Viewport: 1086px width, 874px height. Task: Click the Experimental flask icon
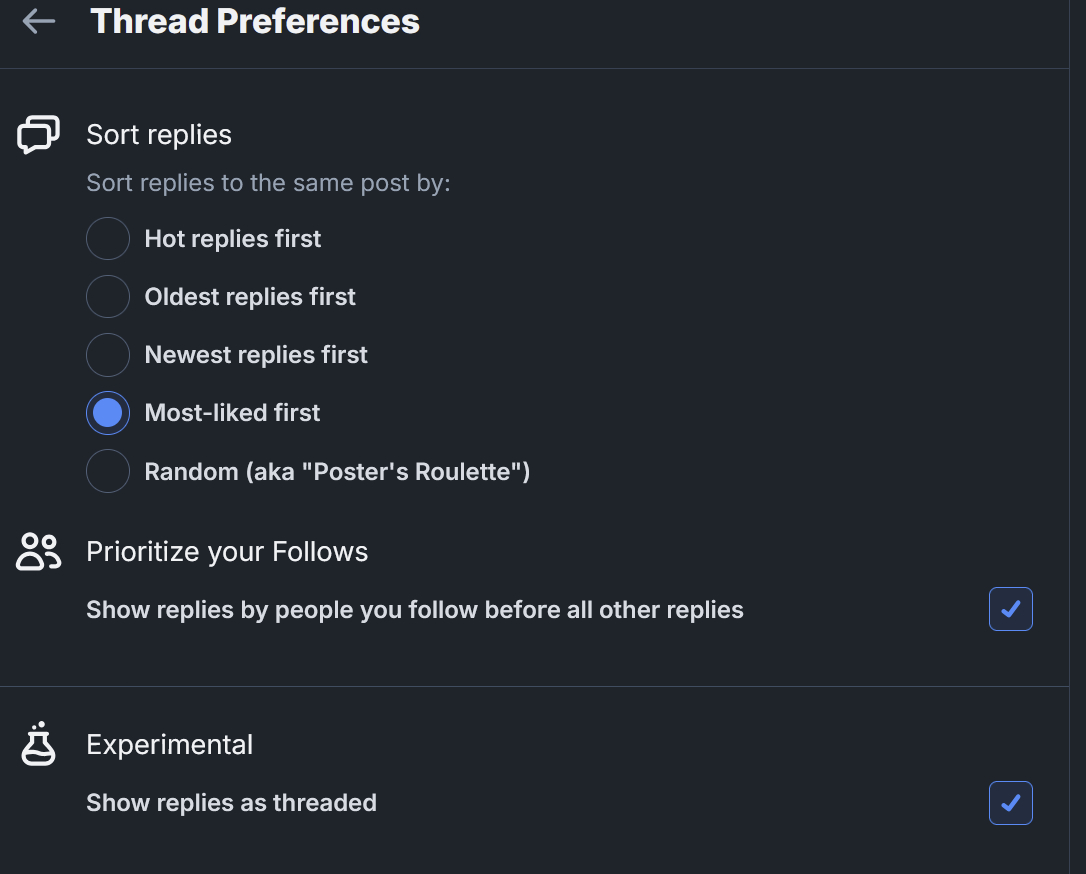39,745
